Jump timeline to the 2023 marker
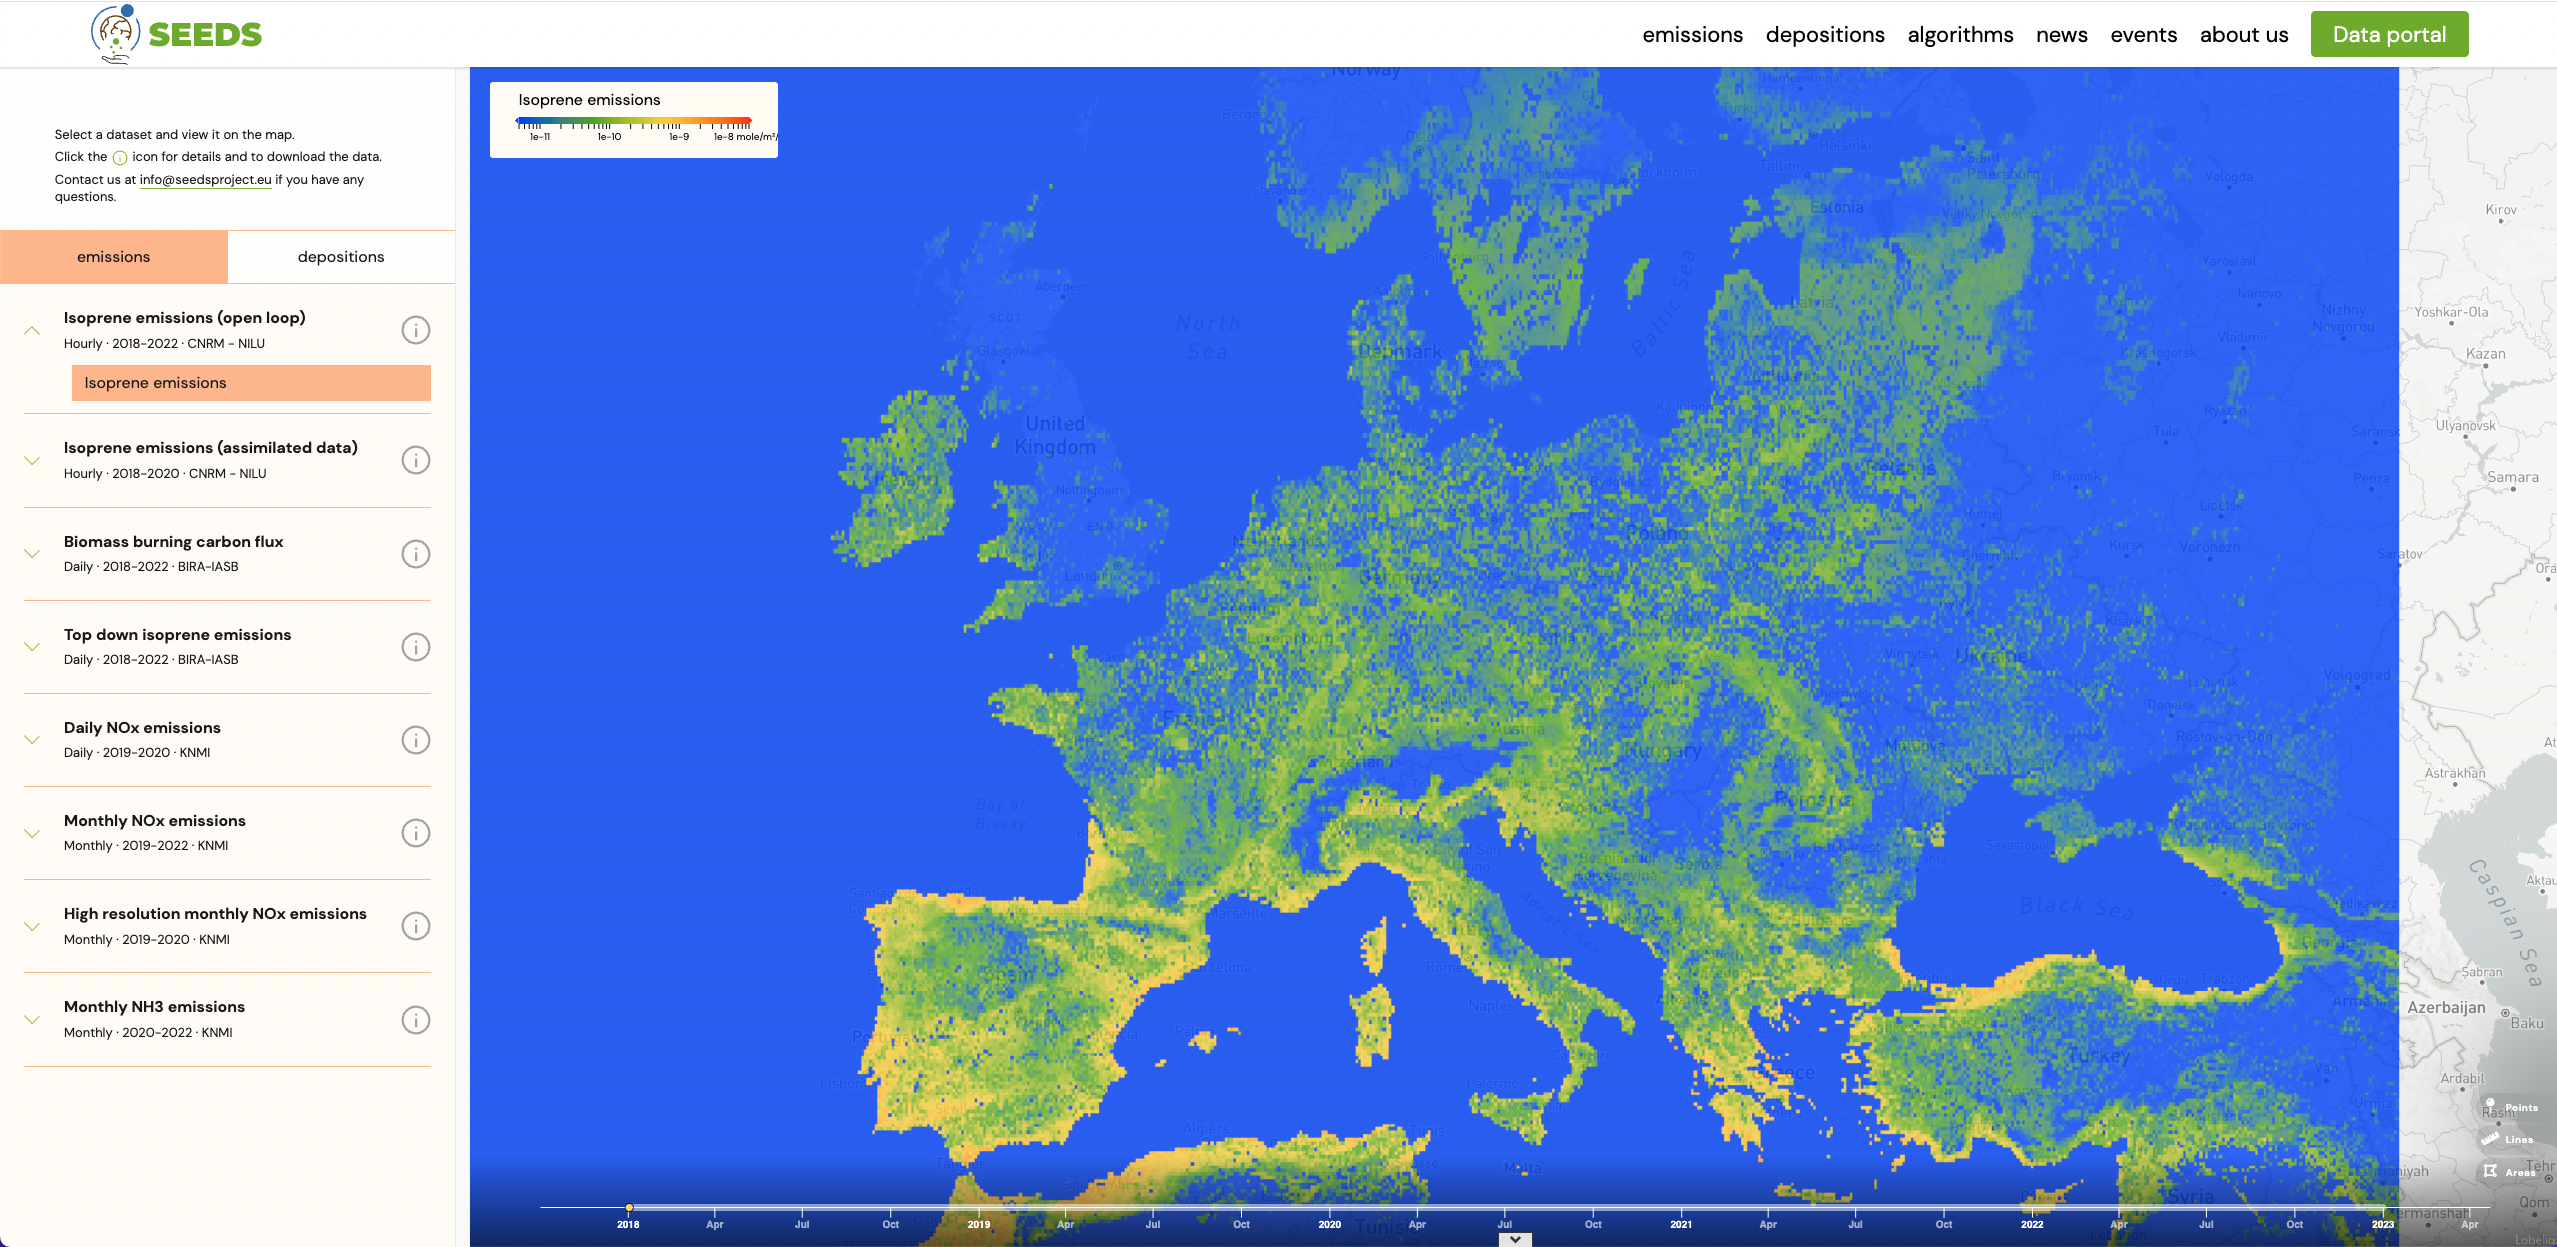 [2383, 1224]
